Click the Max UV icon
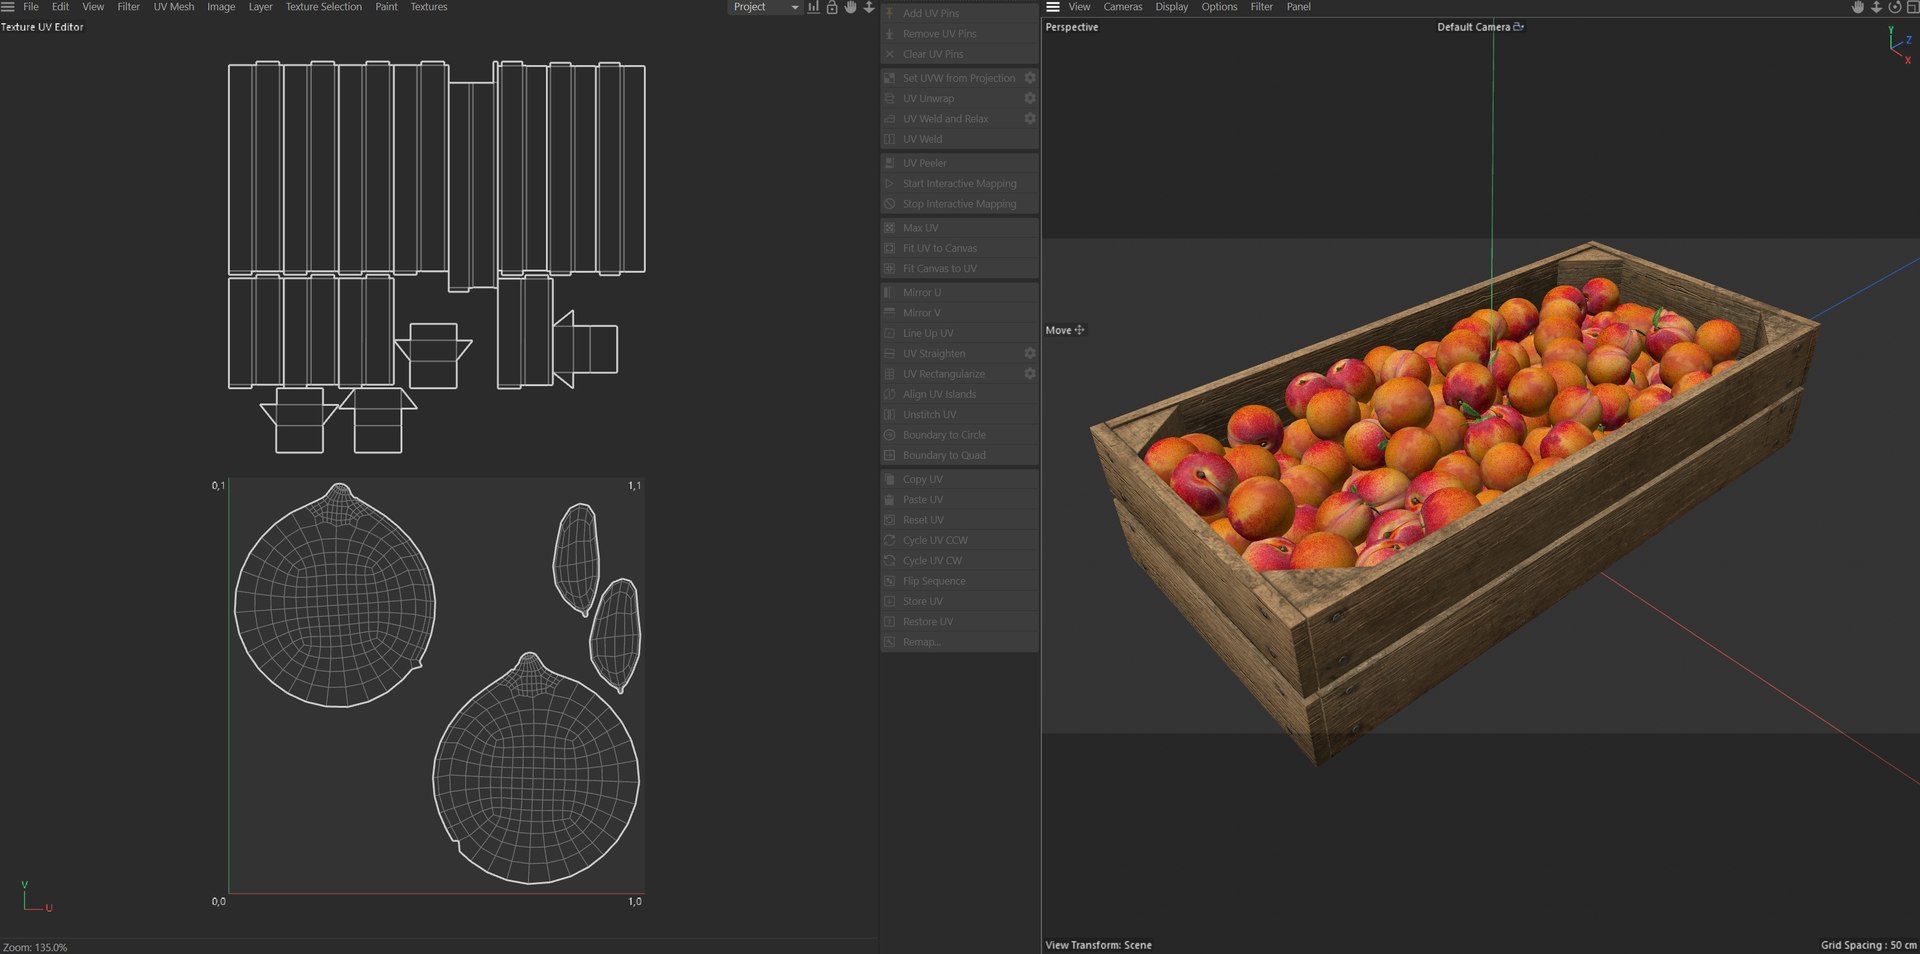 (889, 228)
